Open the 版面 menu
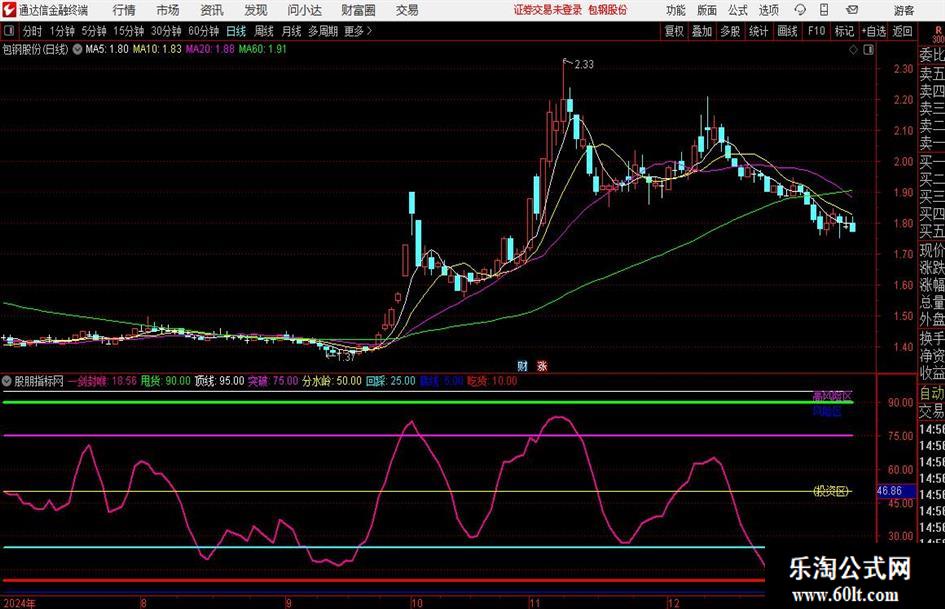 click(x=706, y=10)
